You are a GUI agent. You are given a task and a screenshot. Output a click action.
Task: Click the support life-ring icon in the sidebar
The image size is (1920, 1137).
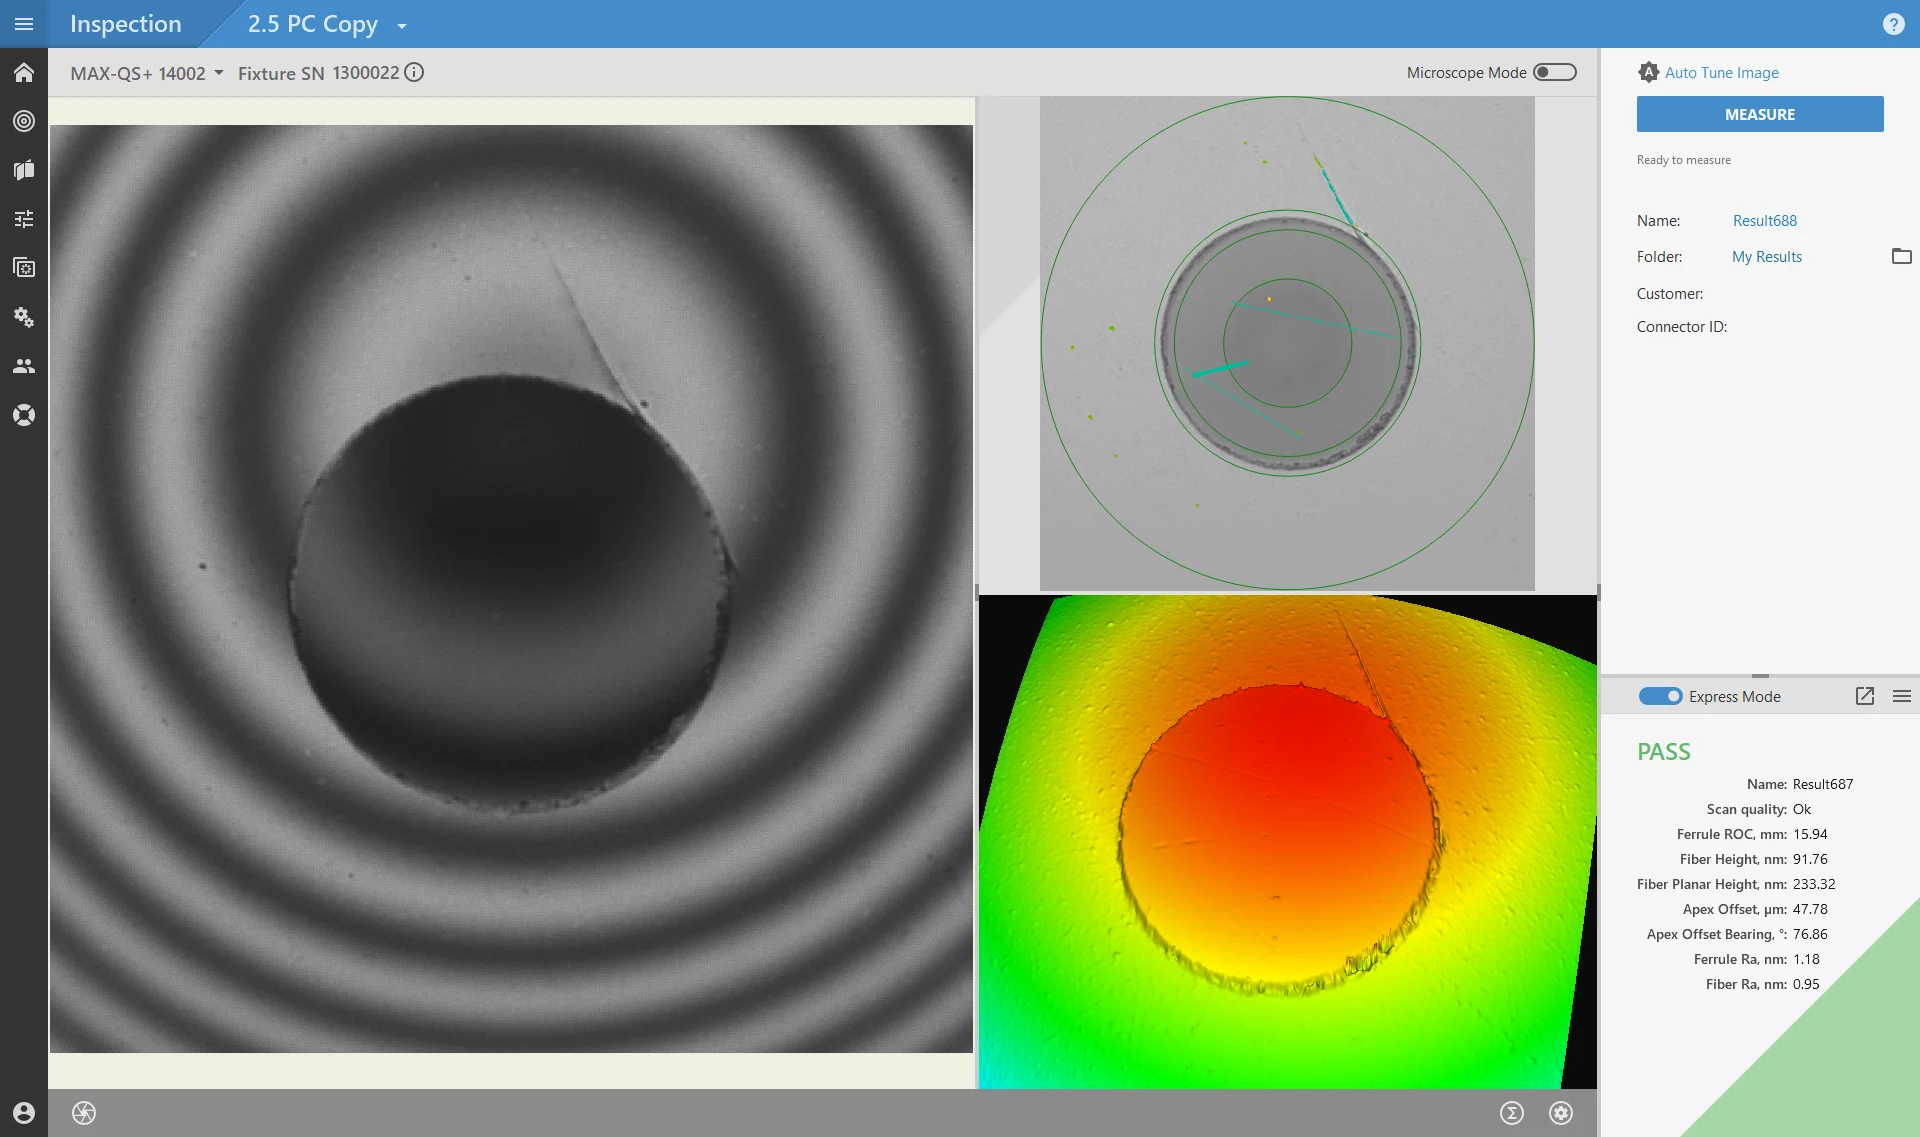(x=24, y=414)
